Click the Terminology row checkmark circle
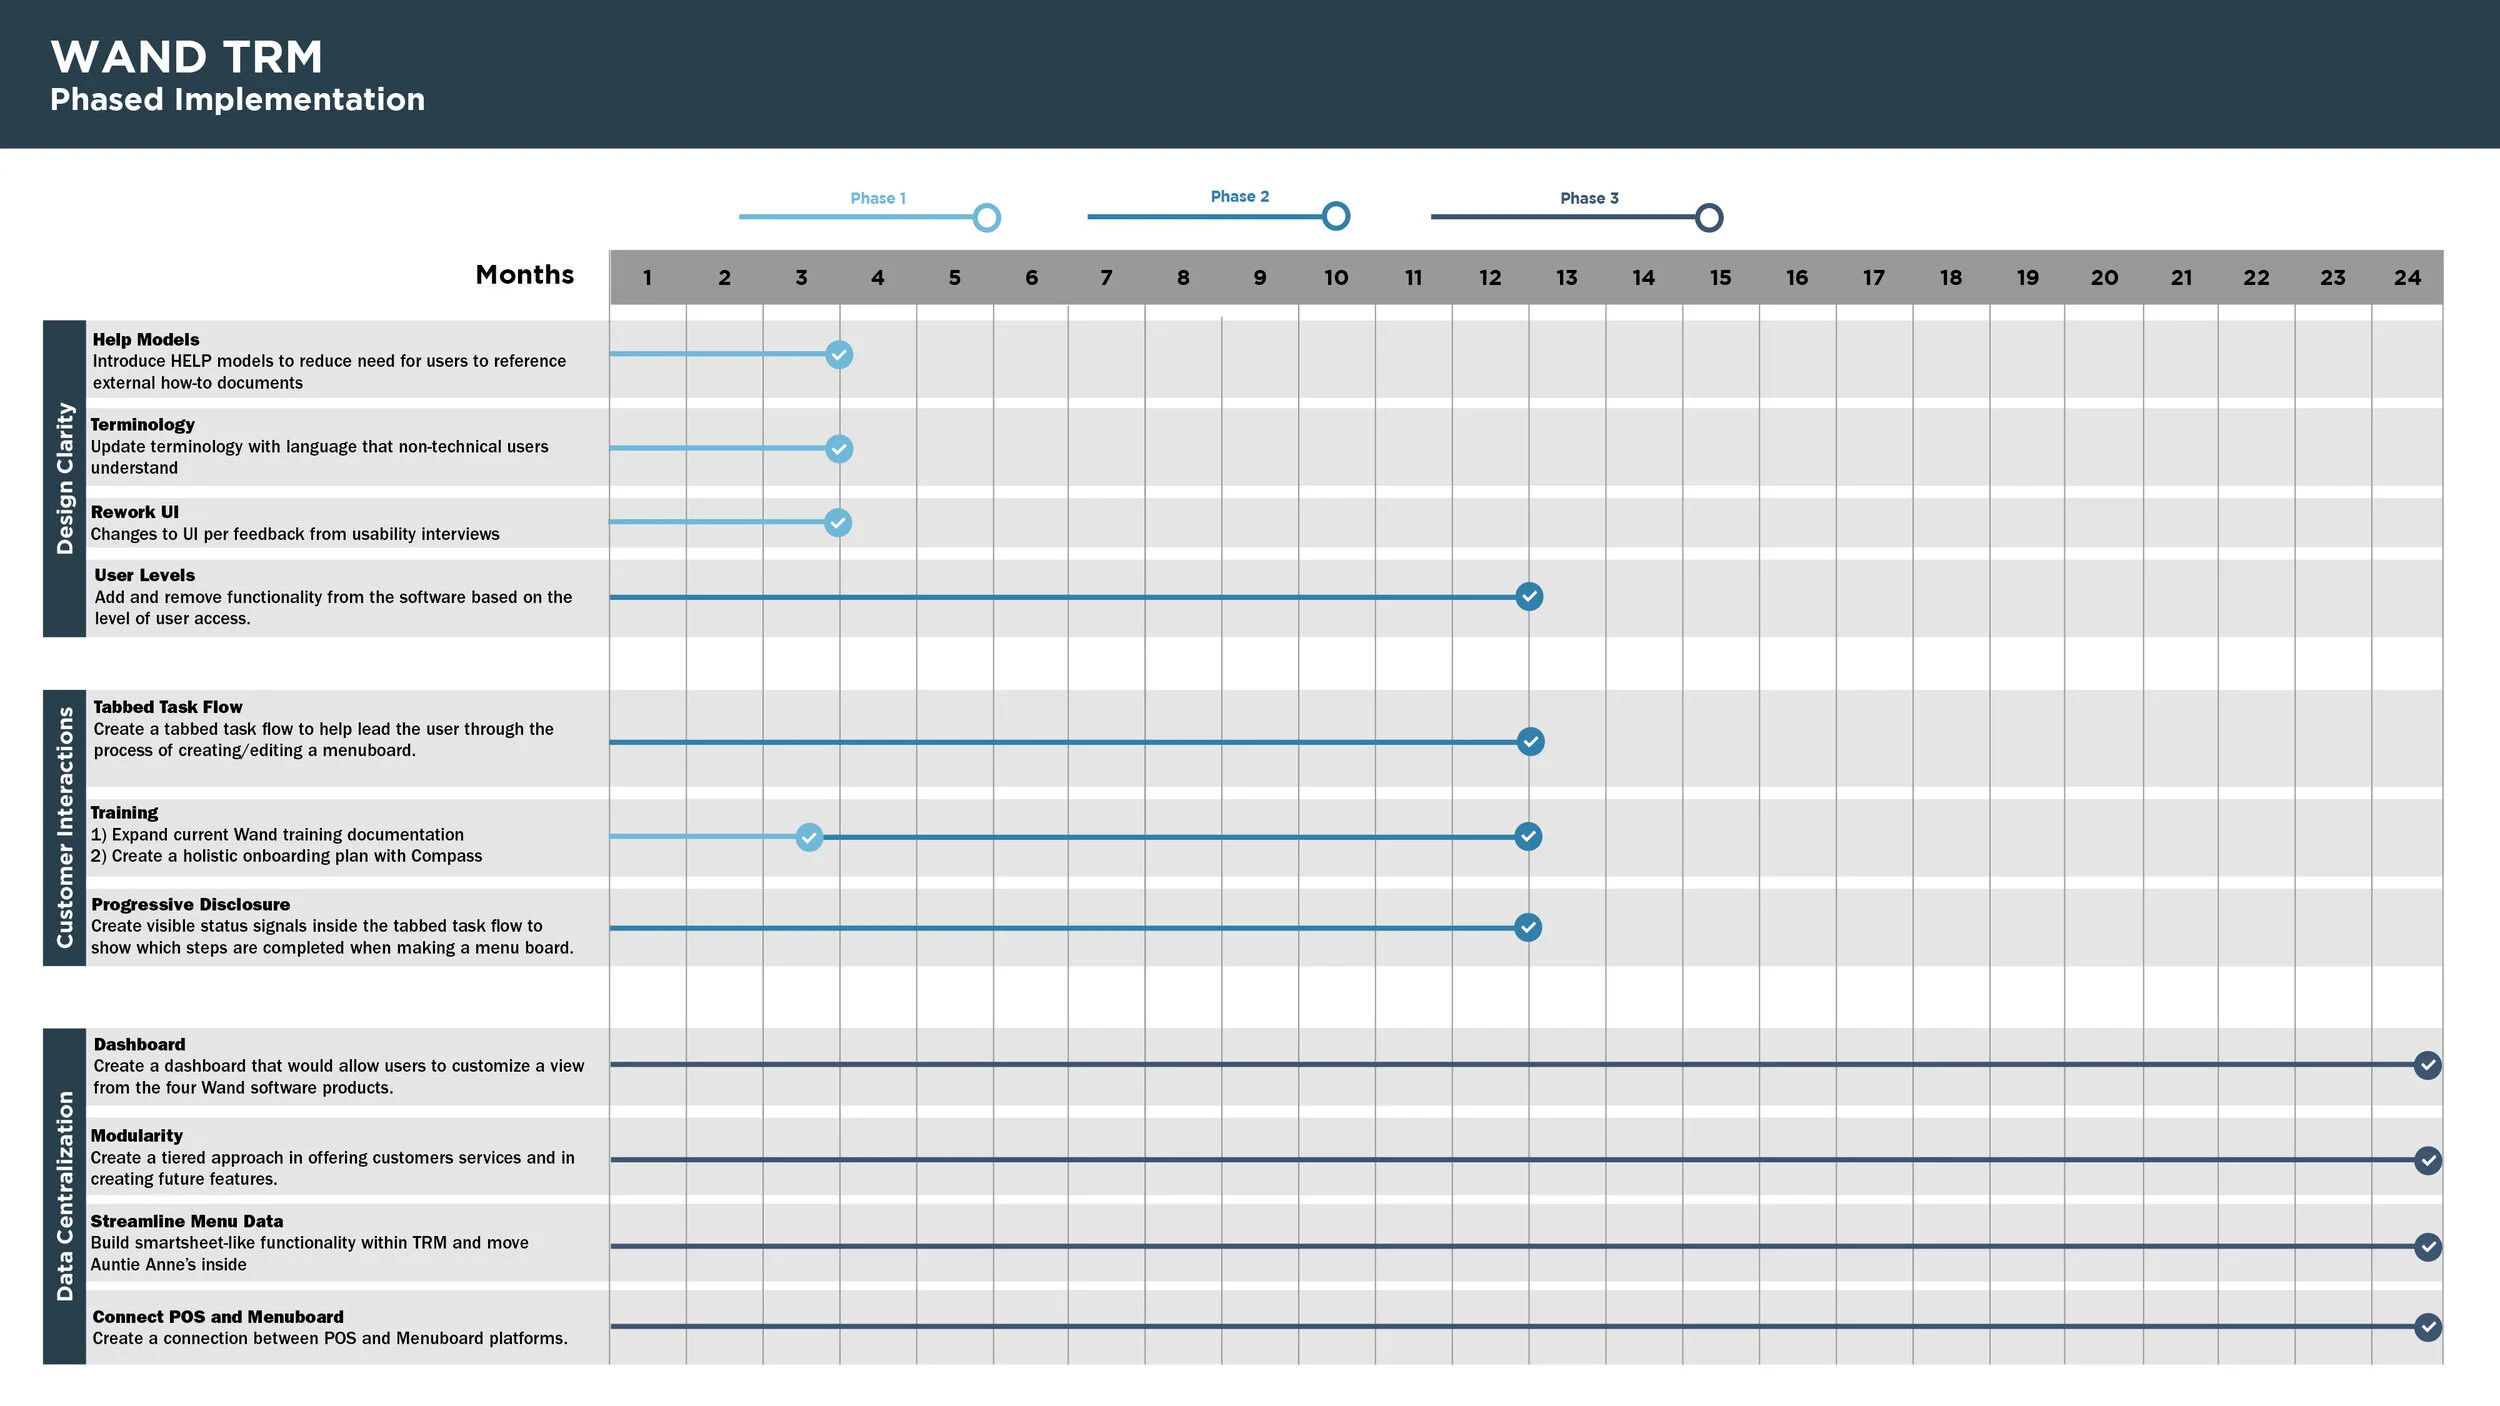 click(839, 448)
